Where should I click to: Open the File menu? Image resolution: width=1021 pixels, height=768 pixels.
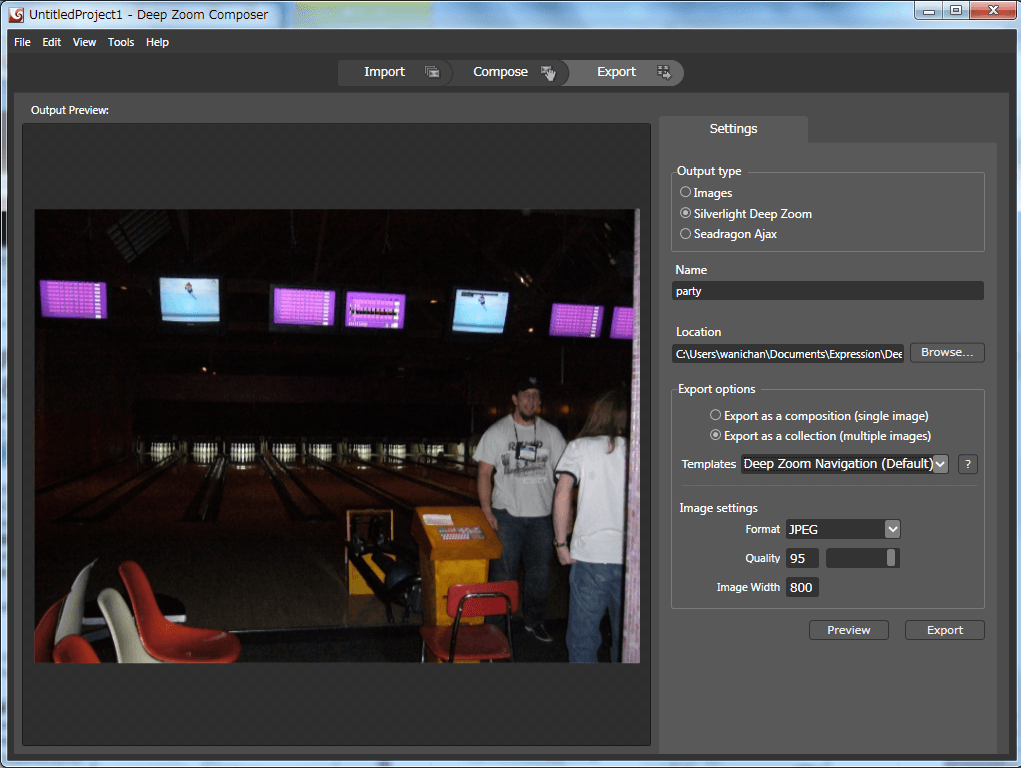pyautogui.click(x=22, y=42)
